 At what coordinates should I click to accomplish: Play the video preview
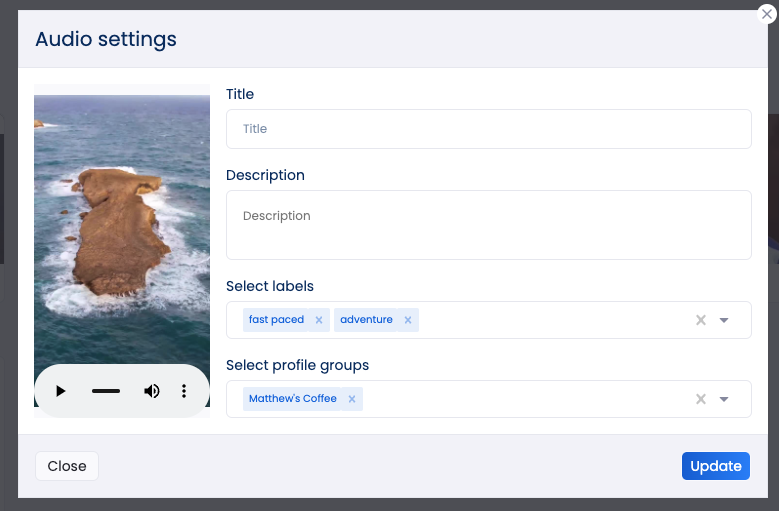tap(61, 391)
